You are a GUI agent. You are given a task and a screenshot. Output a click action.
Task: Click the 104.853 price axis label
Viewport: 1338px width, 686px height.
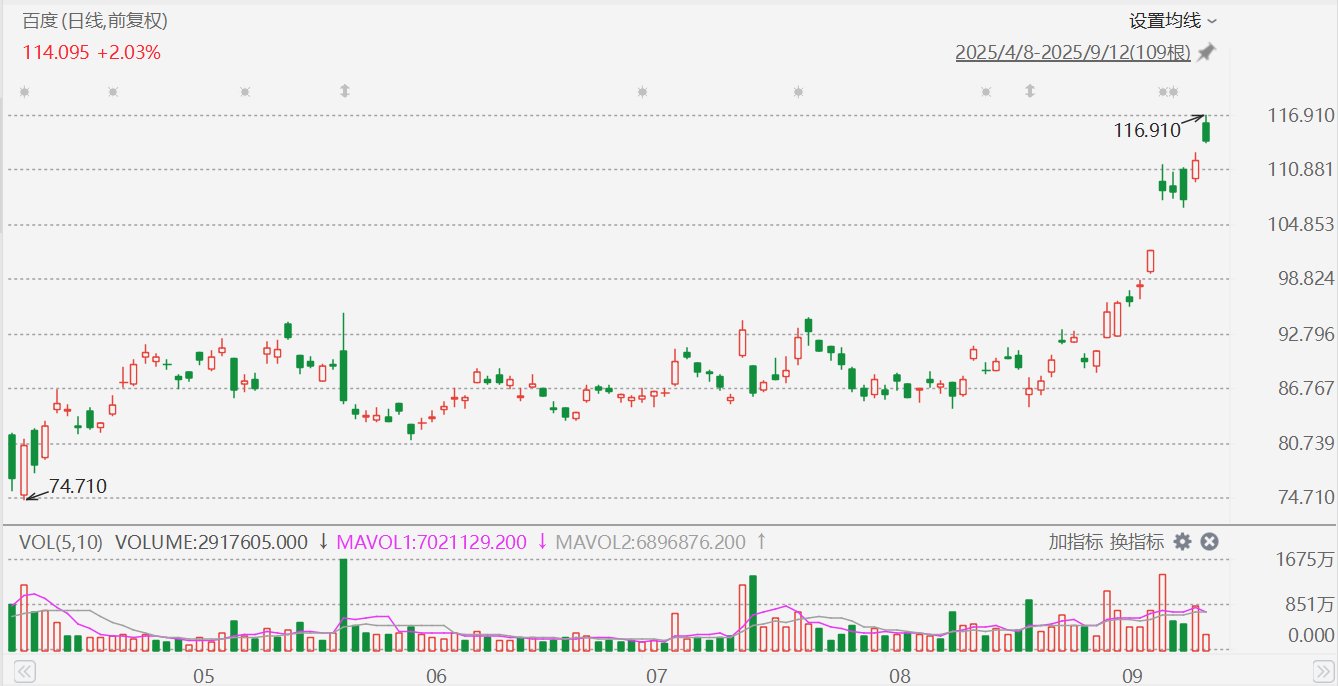pos(1301,225)
